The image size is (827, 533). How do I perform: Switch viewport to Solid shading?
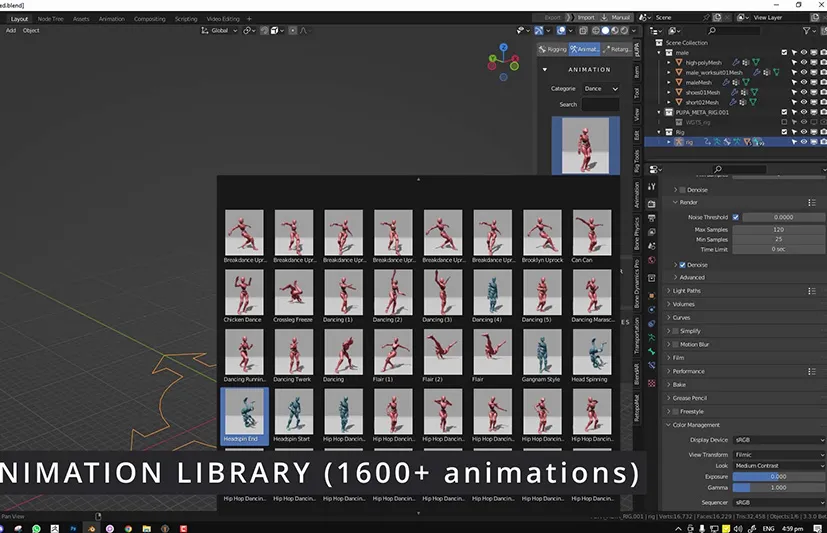(x=605, y=31)
